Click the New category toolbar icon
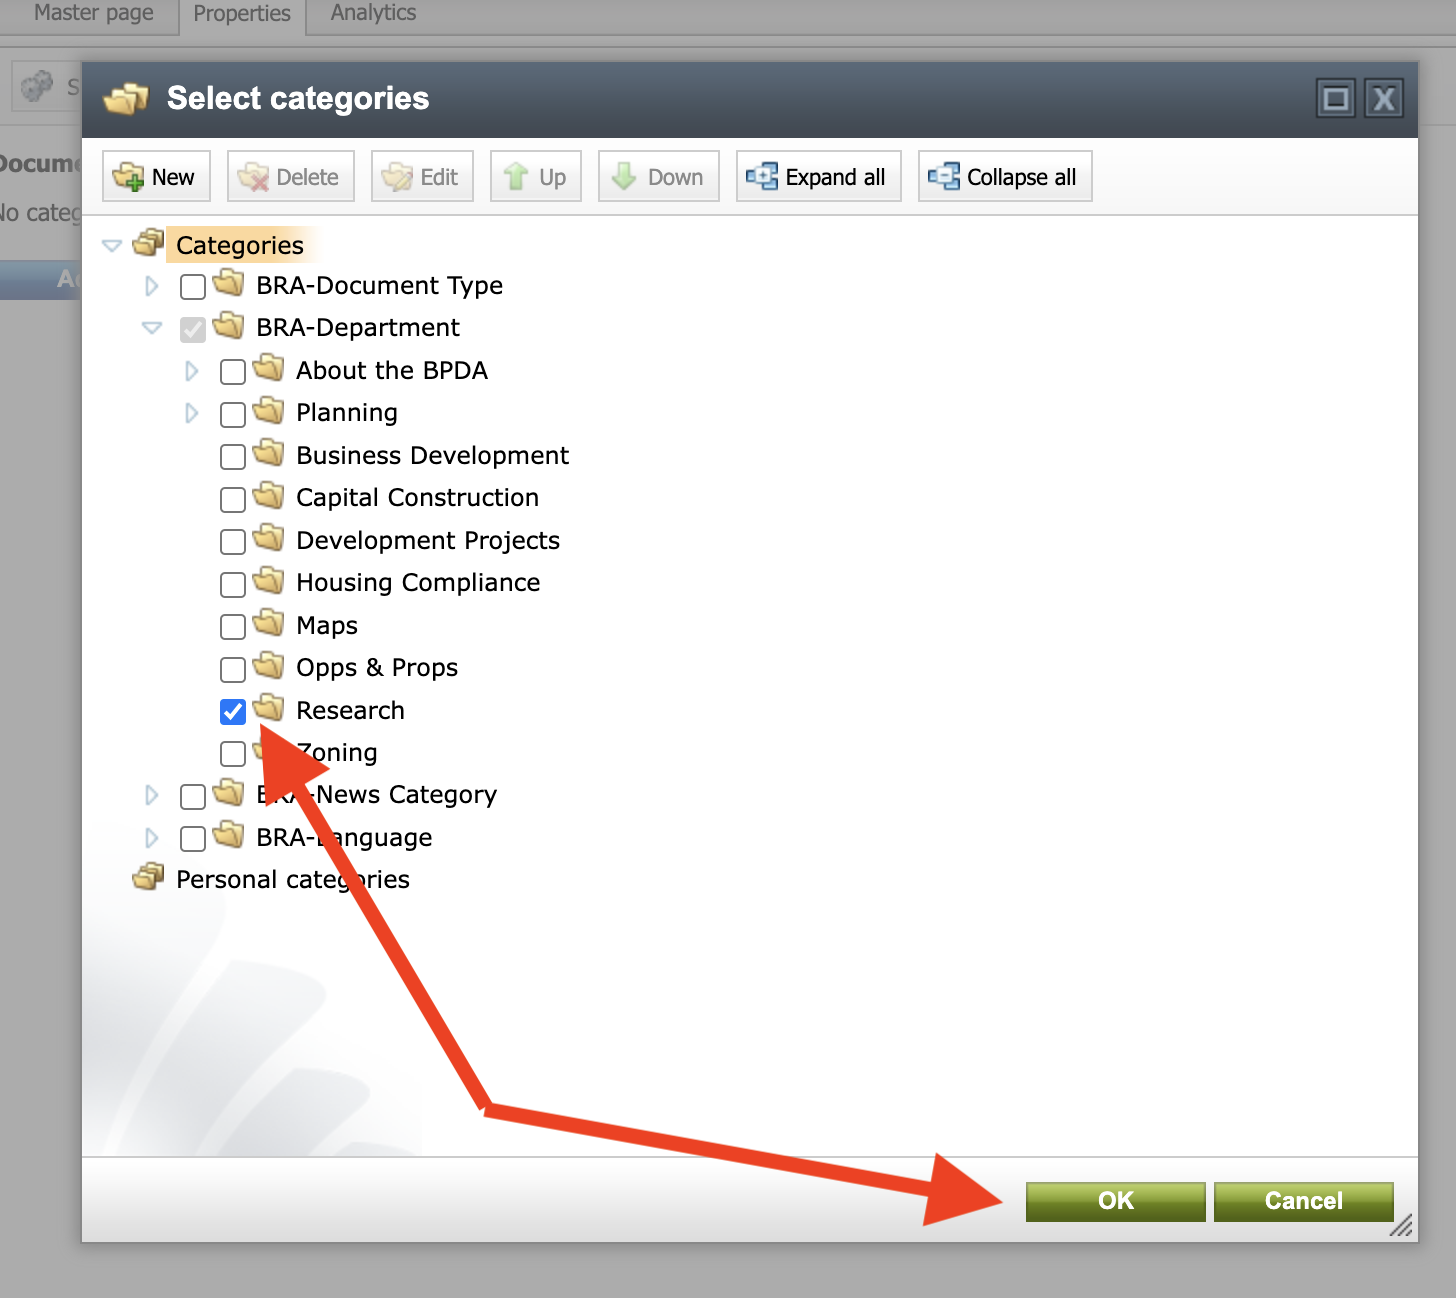 click(x=129, y=177)
